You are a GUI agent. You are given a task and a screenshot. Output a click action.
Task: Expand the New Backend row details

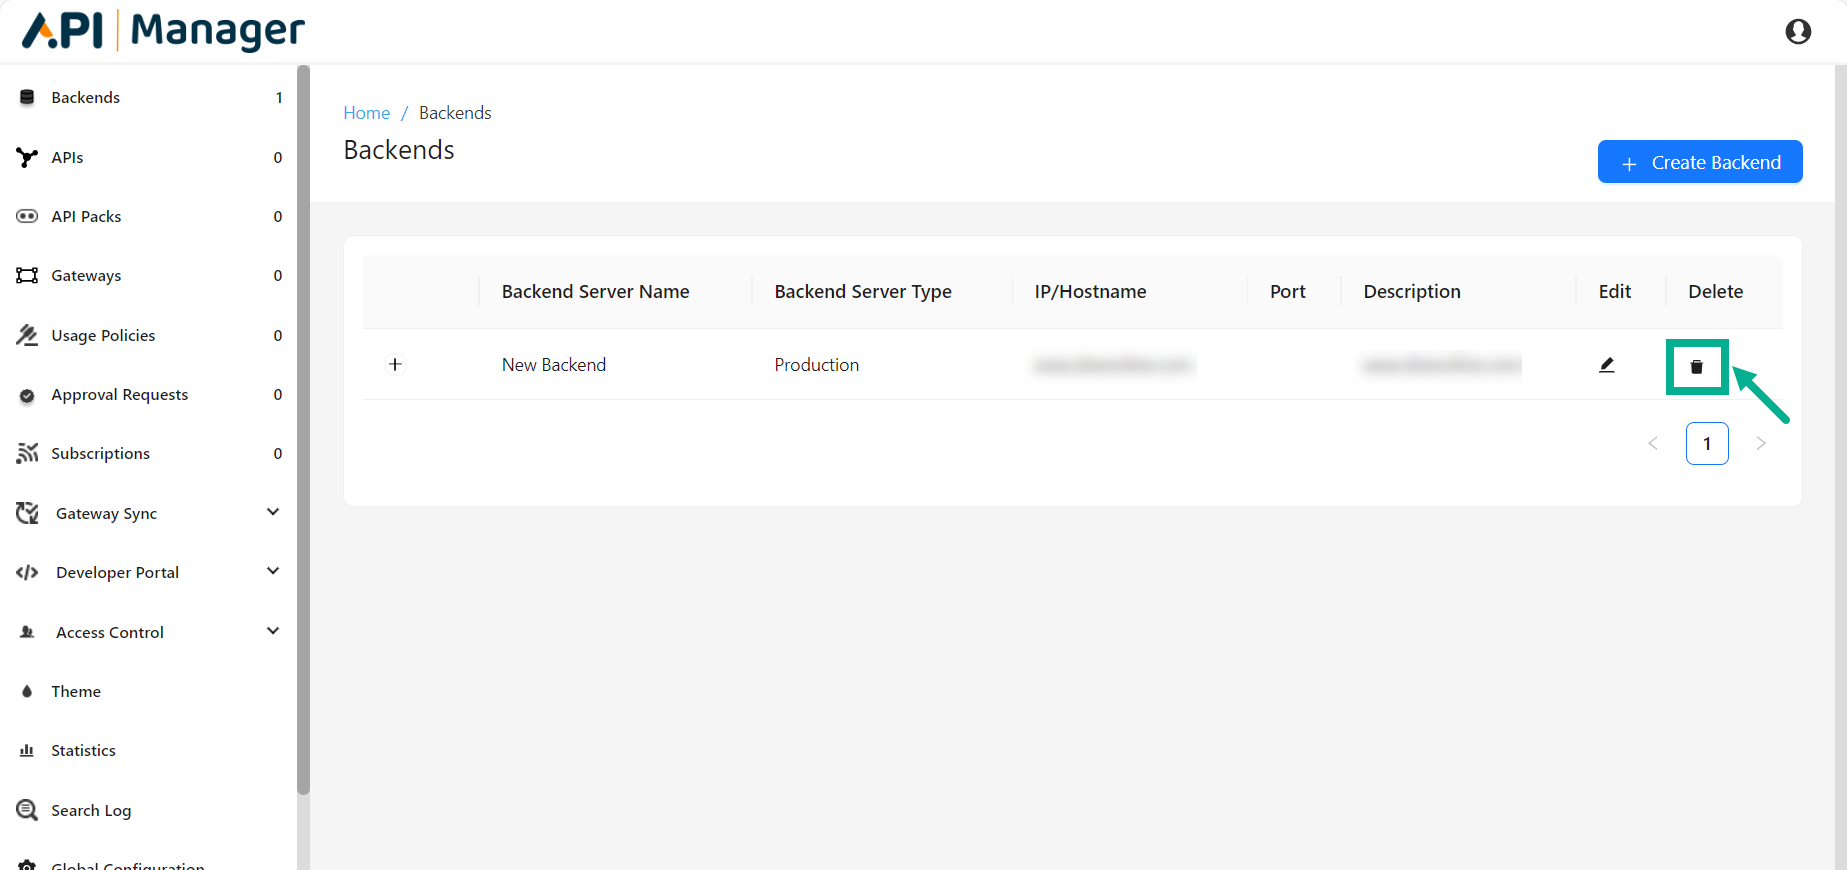(x=395, y=364)
